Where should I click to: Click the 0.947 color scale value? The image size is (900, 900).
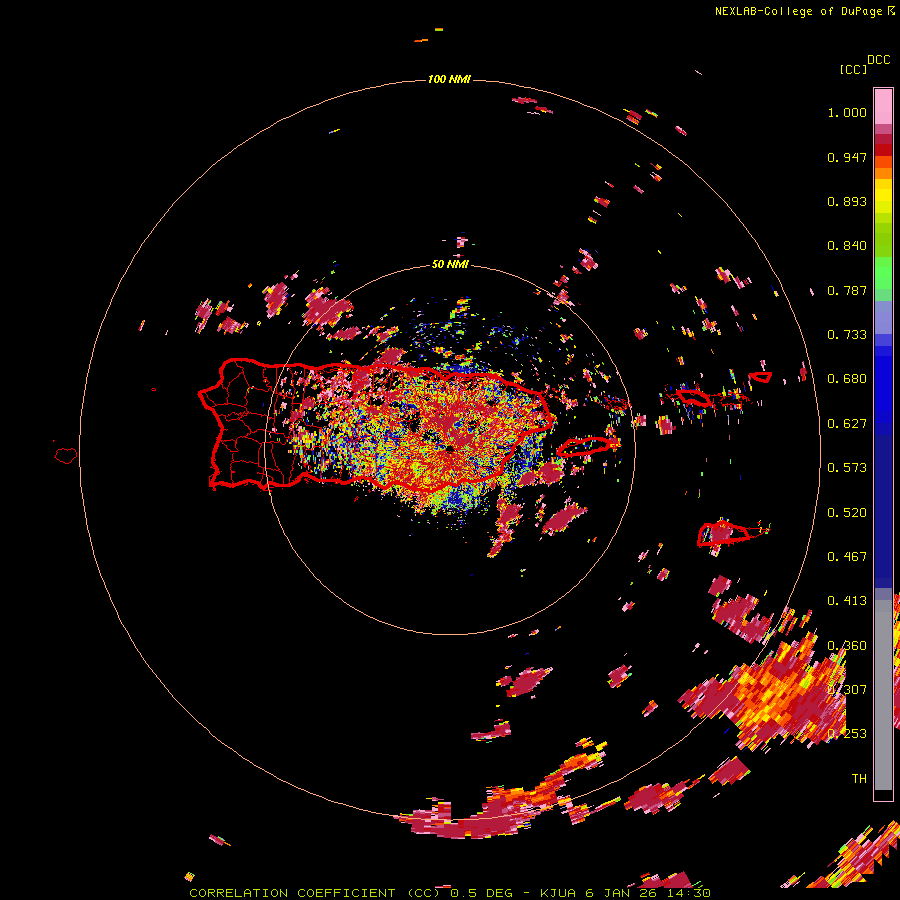coord(847,157)
